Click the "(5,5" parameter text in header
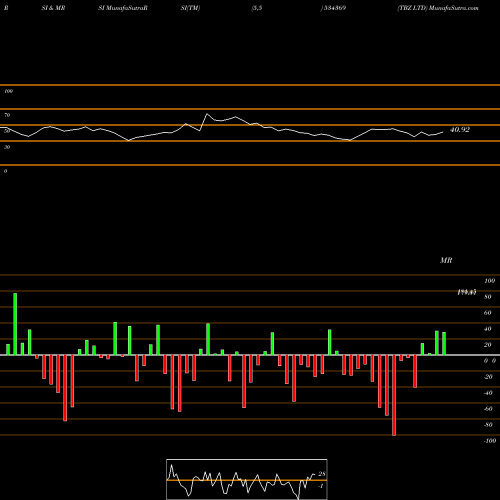 click(257, 8)
